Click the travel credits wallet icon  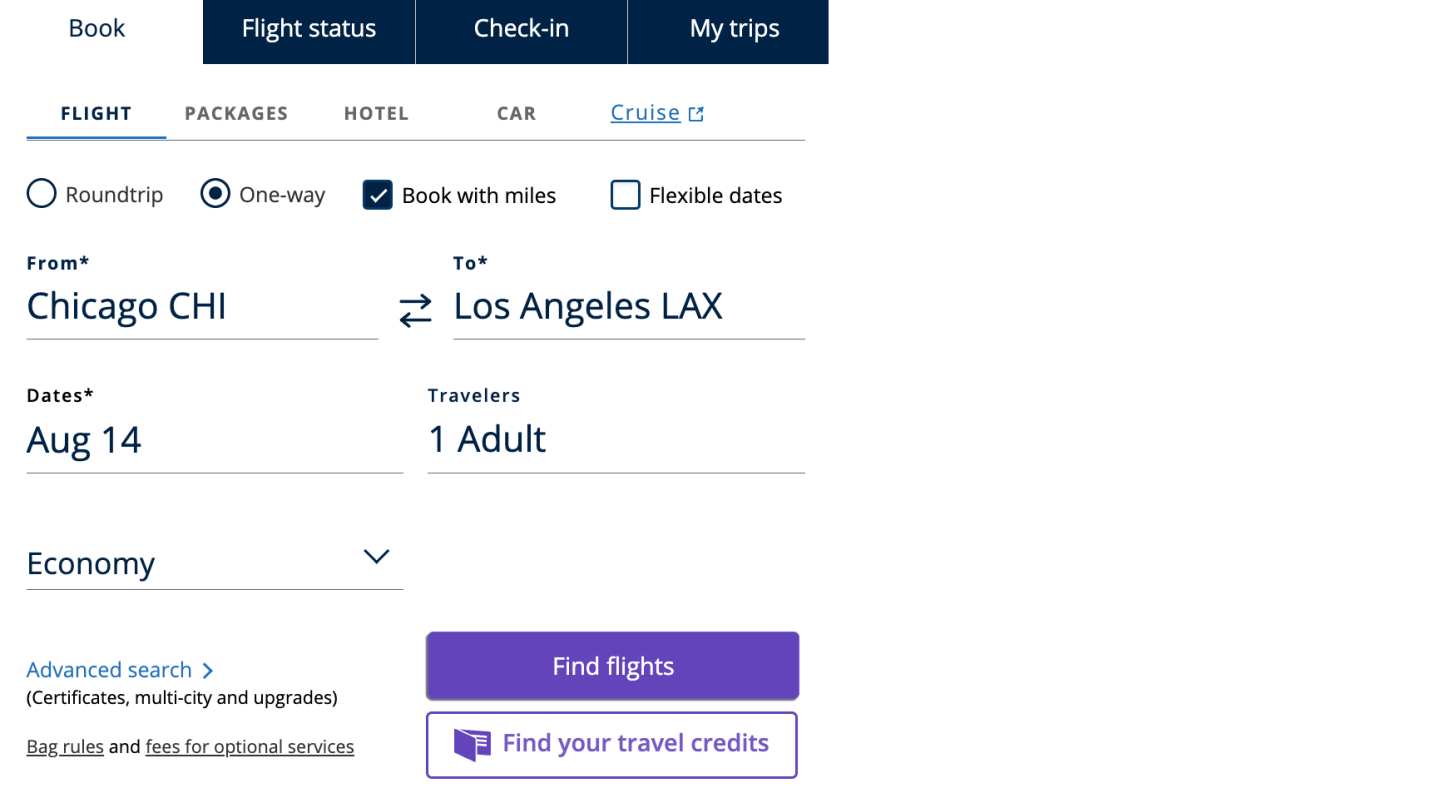(x=472, y=745)
